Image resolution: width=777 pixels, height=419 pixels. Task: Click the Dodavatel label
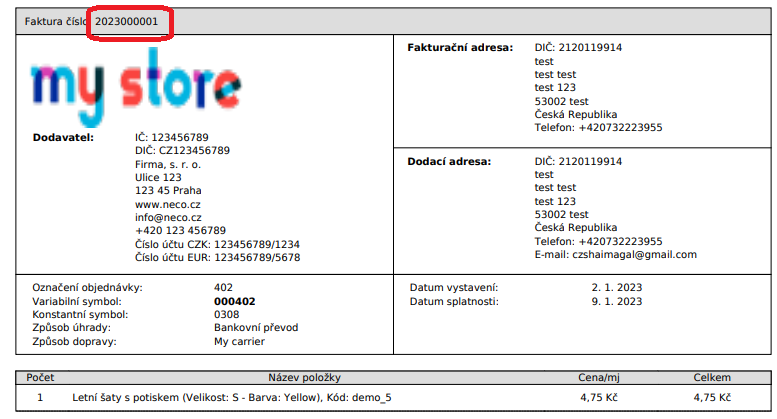pos(63,137)
